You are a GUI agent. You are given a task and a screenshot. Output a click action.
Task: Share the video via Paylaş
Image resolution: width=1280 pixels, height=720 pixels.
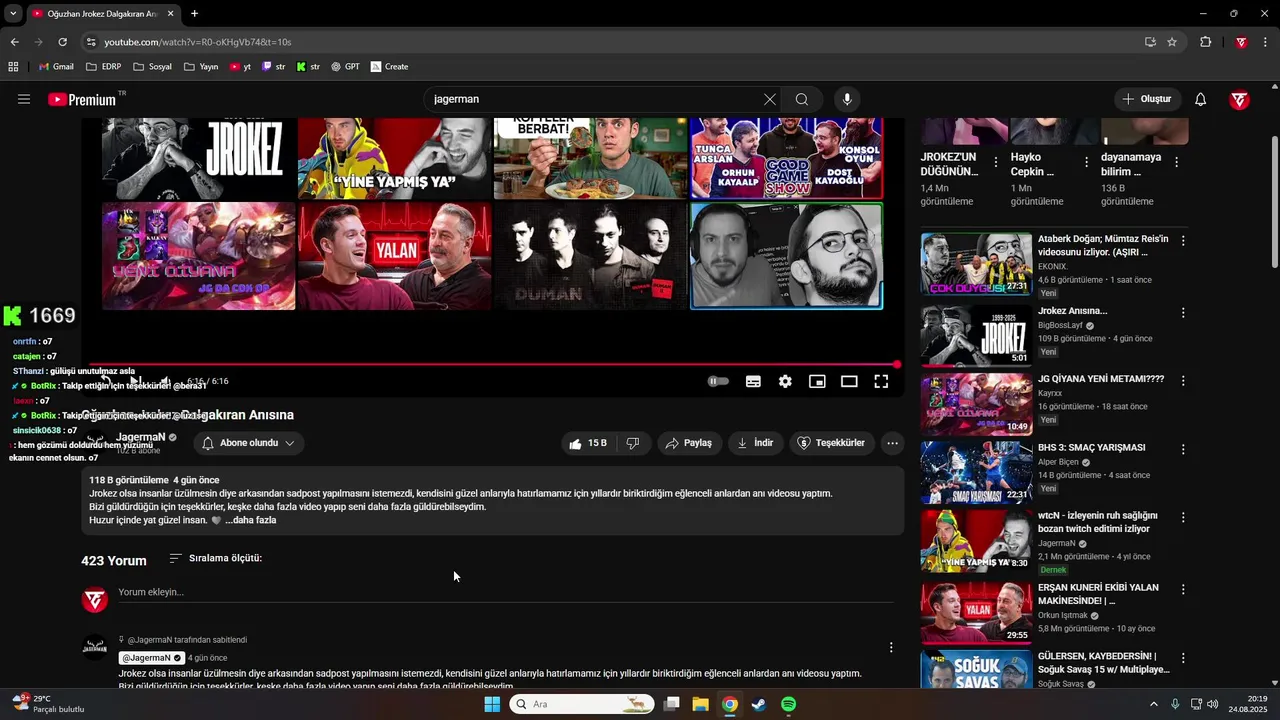coord(689,443)
